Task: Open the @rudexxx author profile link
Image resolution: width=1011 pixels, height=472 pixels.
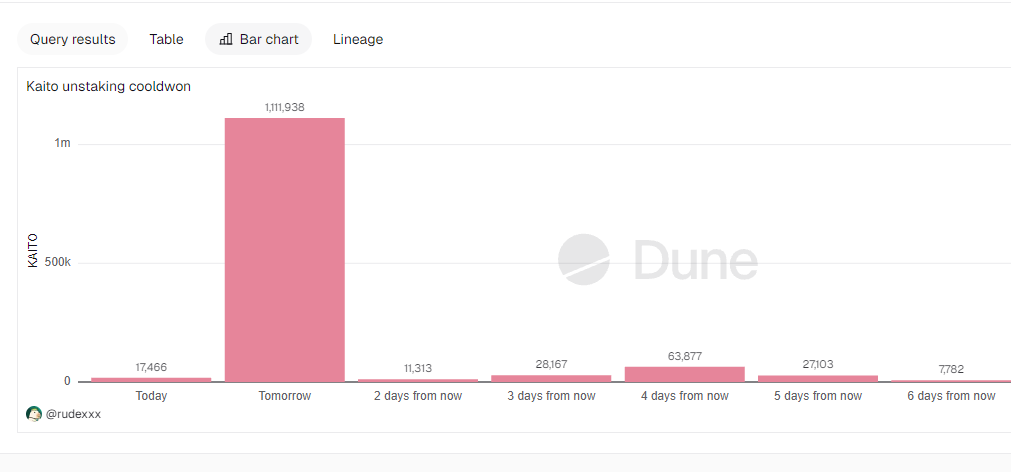Action: pos(73,414)
